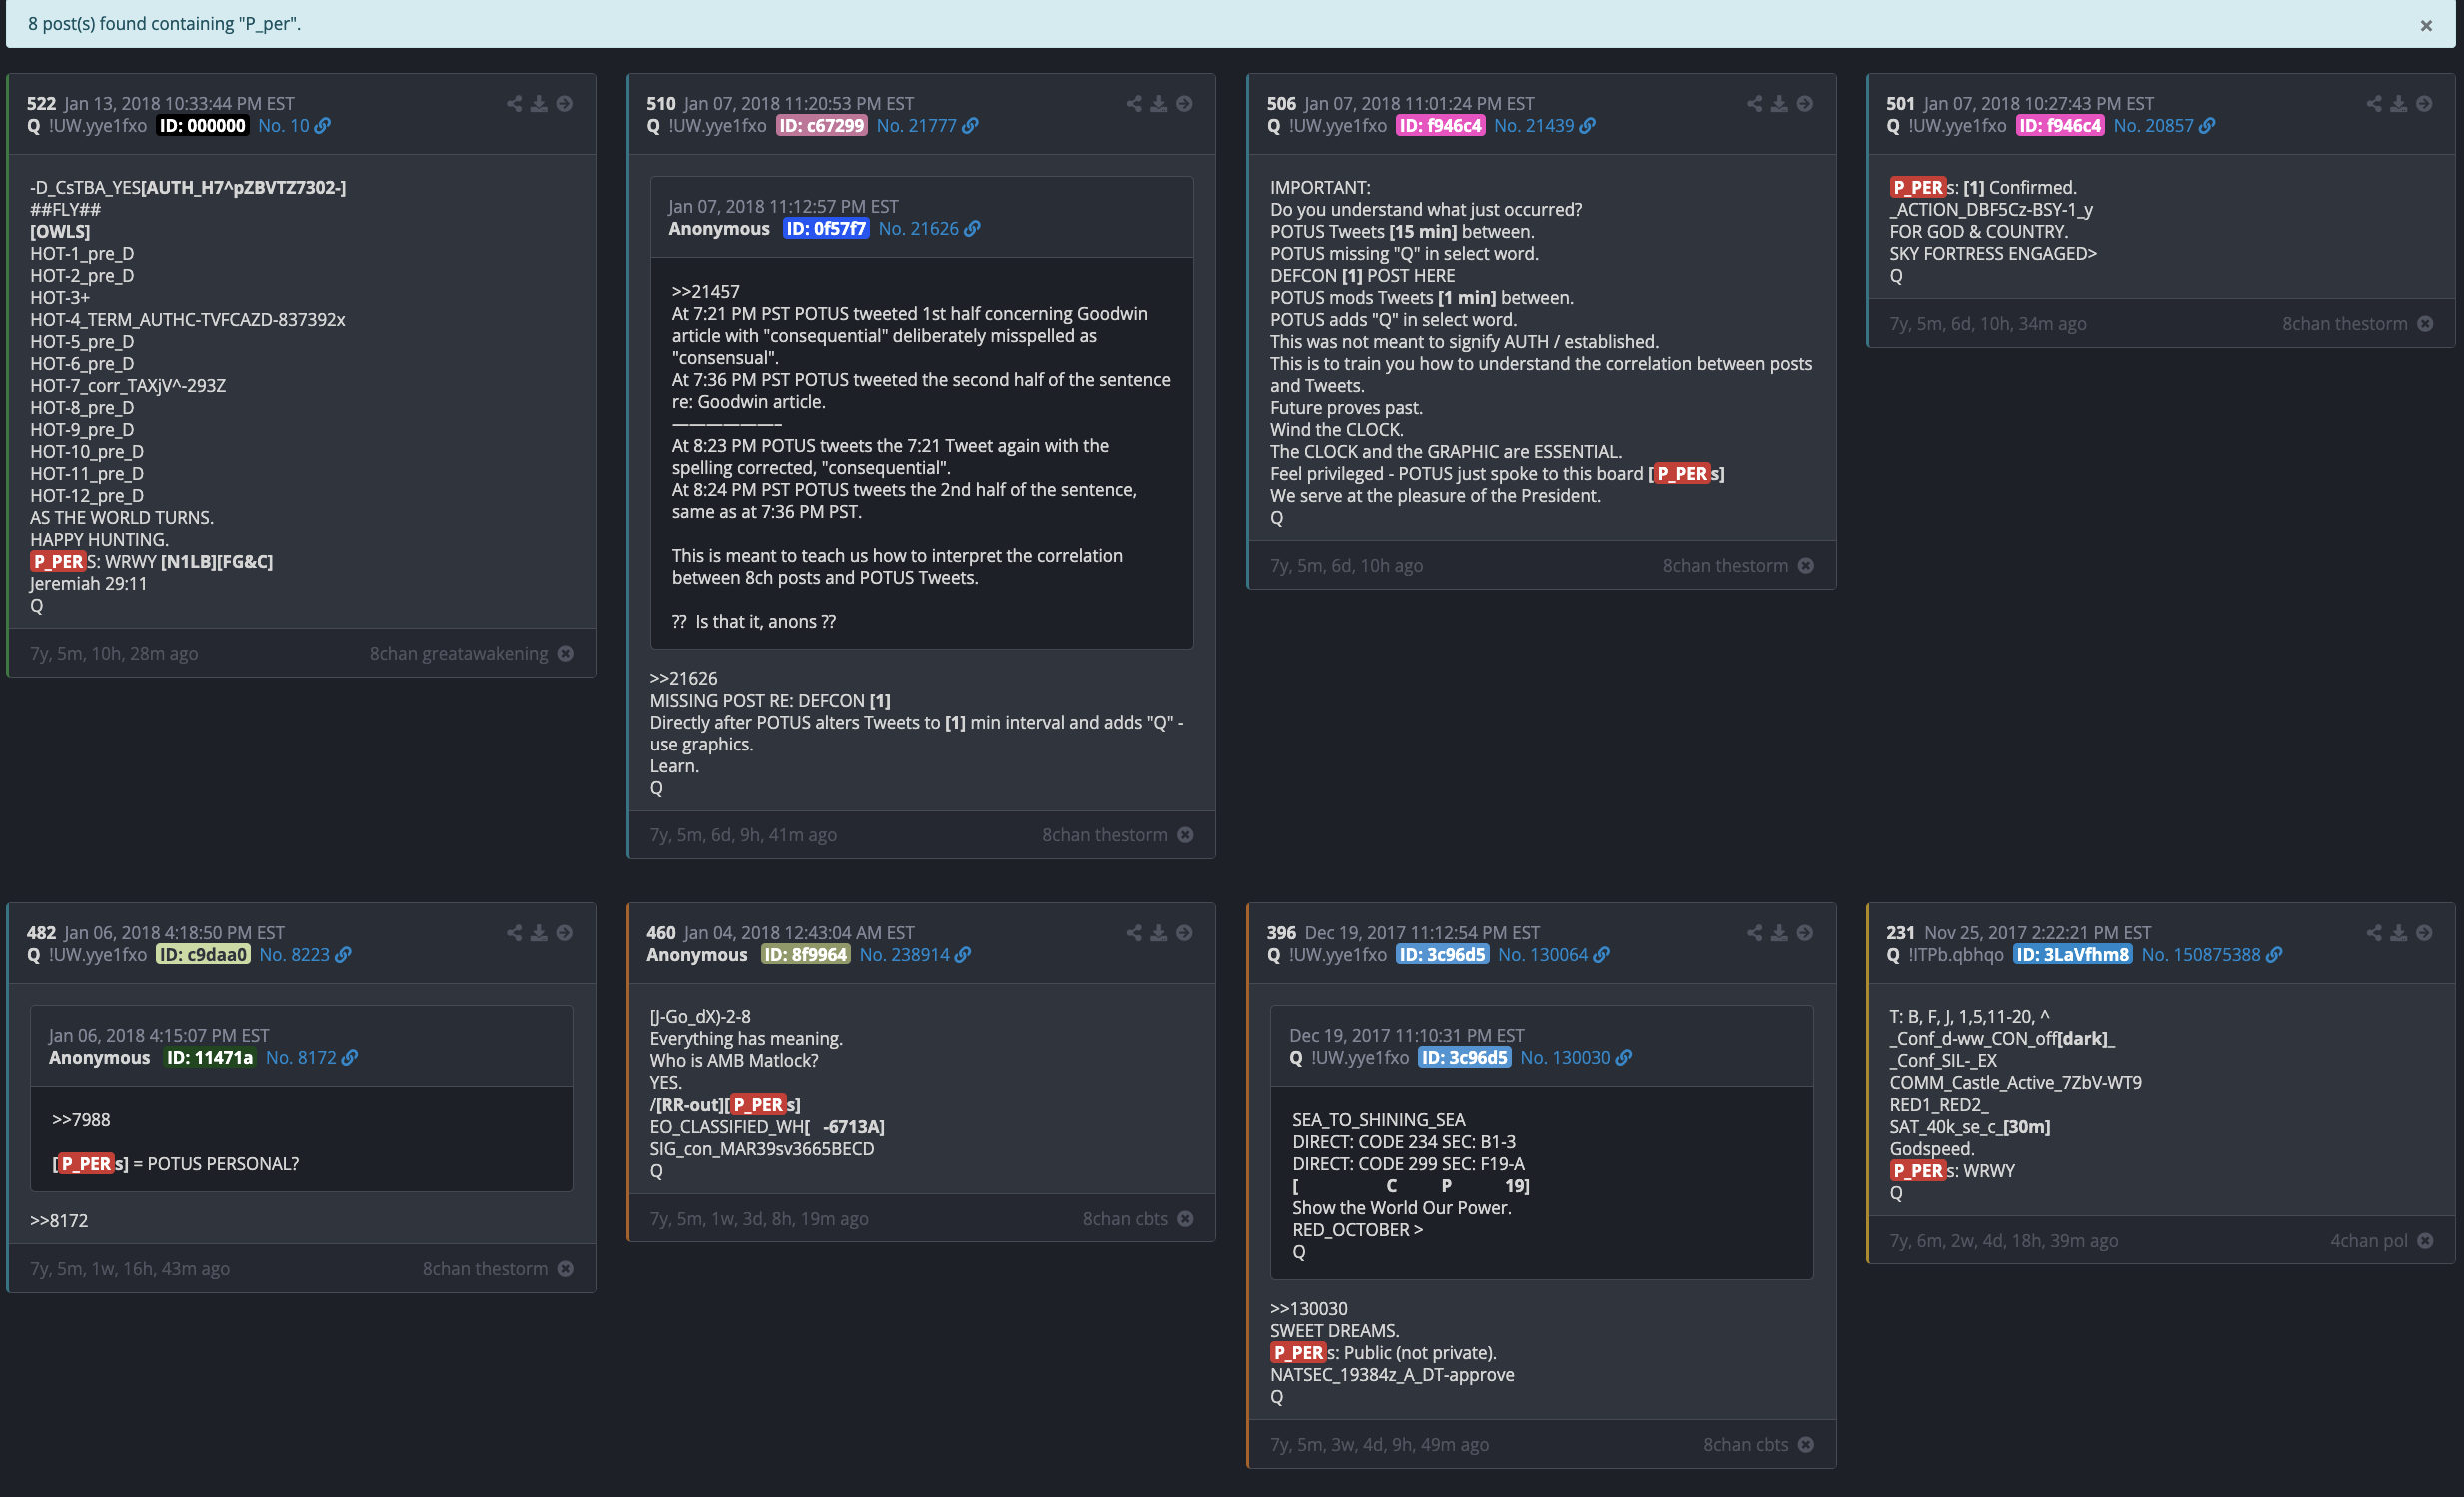2464x1497 pixels.
Task: Open the 'No. 130064' post link
Action: click(x=1553, y=955)
